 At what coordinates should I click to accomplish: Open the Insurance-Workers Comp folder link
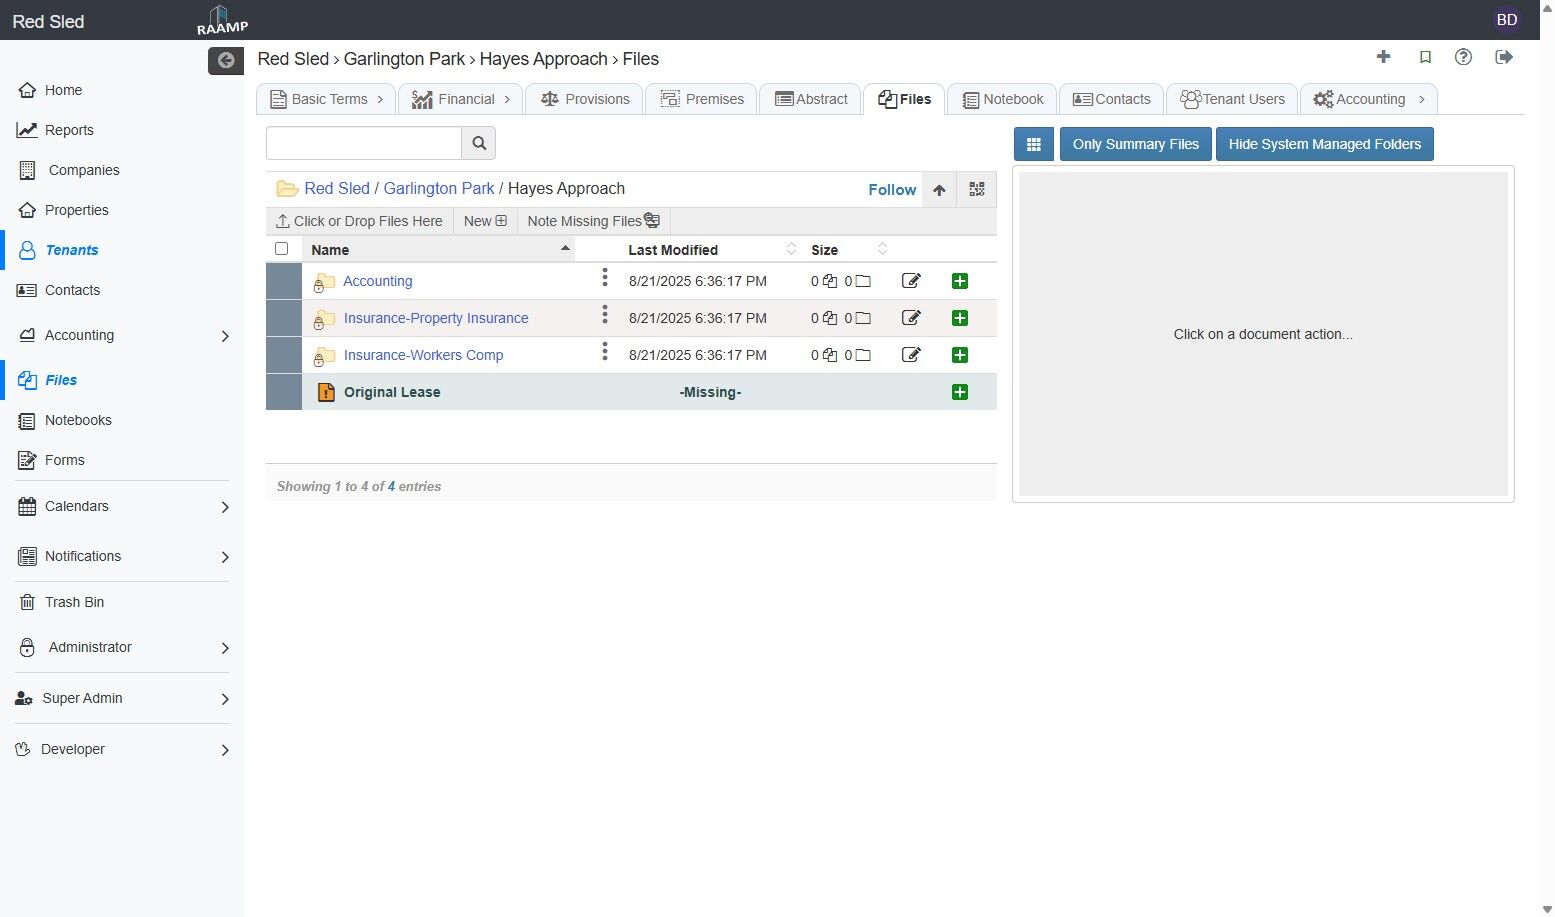423,355
